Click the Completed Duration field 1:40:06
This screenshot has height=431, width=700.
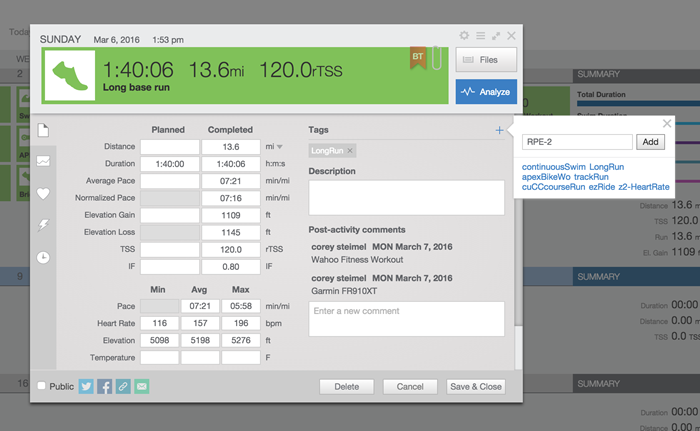click(x=231, y=164)
